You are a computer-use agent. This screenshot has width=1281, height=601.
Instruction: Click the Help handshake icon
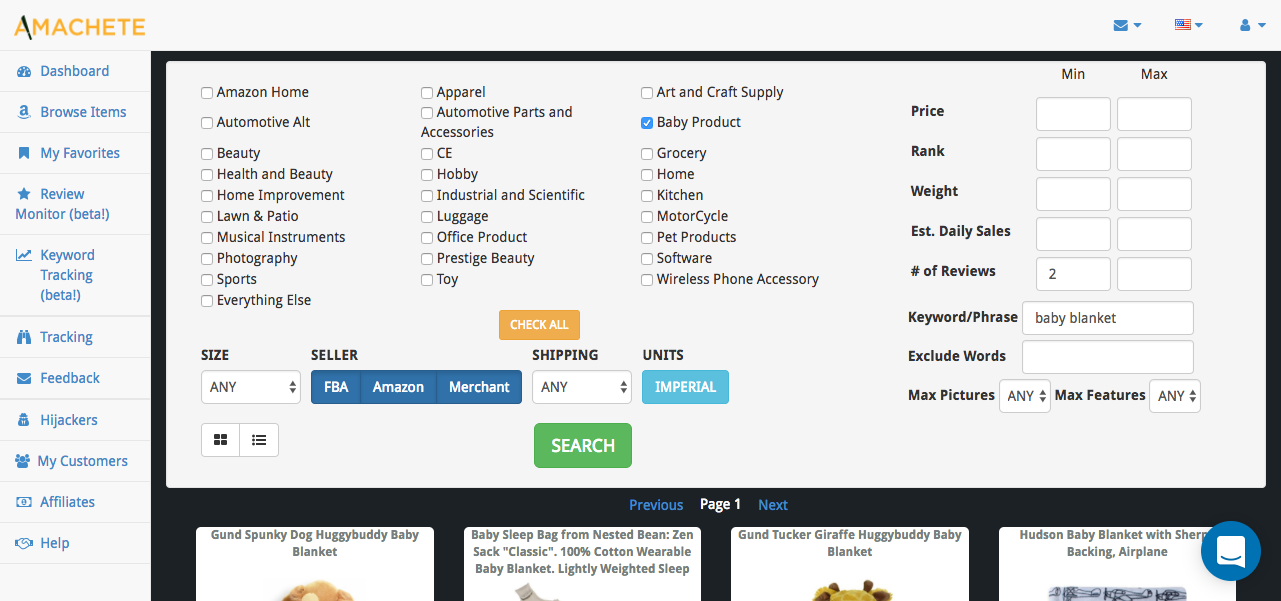(x=24, y=543)
